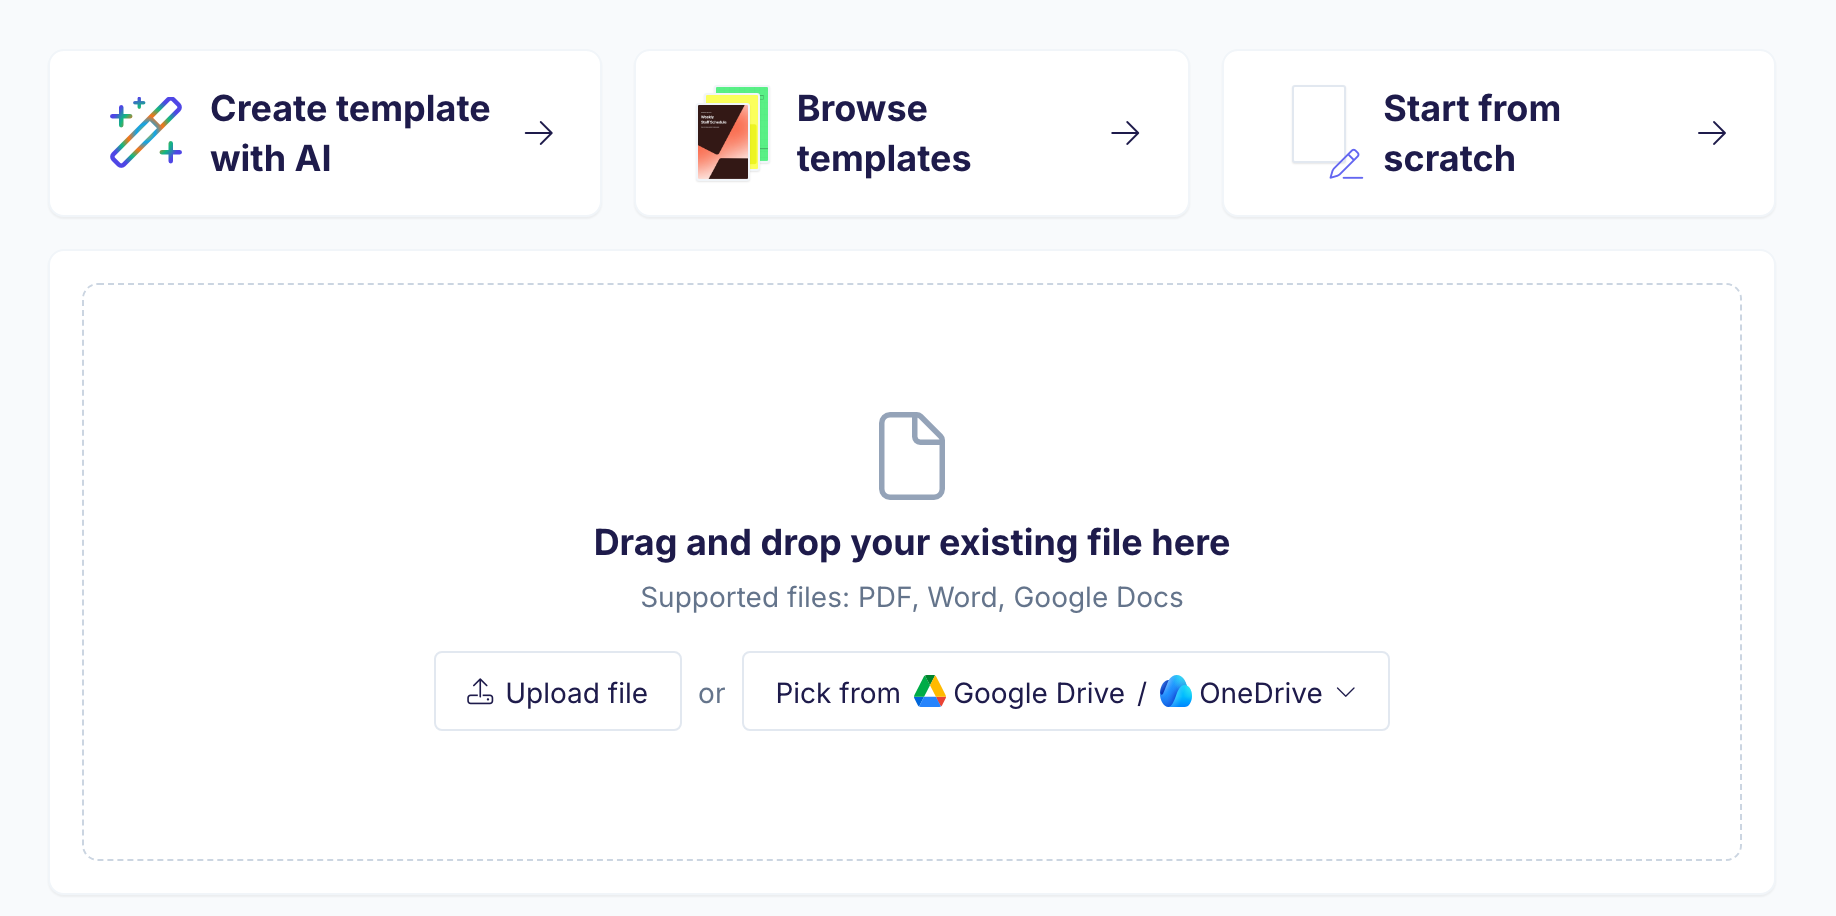Click Drag and drop your existing file heading
This screenshot has height=916, width=1836.
pos(912,543)
